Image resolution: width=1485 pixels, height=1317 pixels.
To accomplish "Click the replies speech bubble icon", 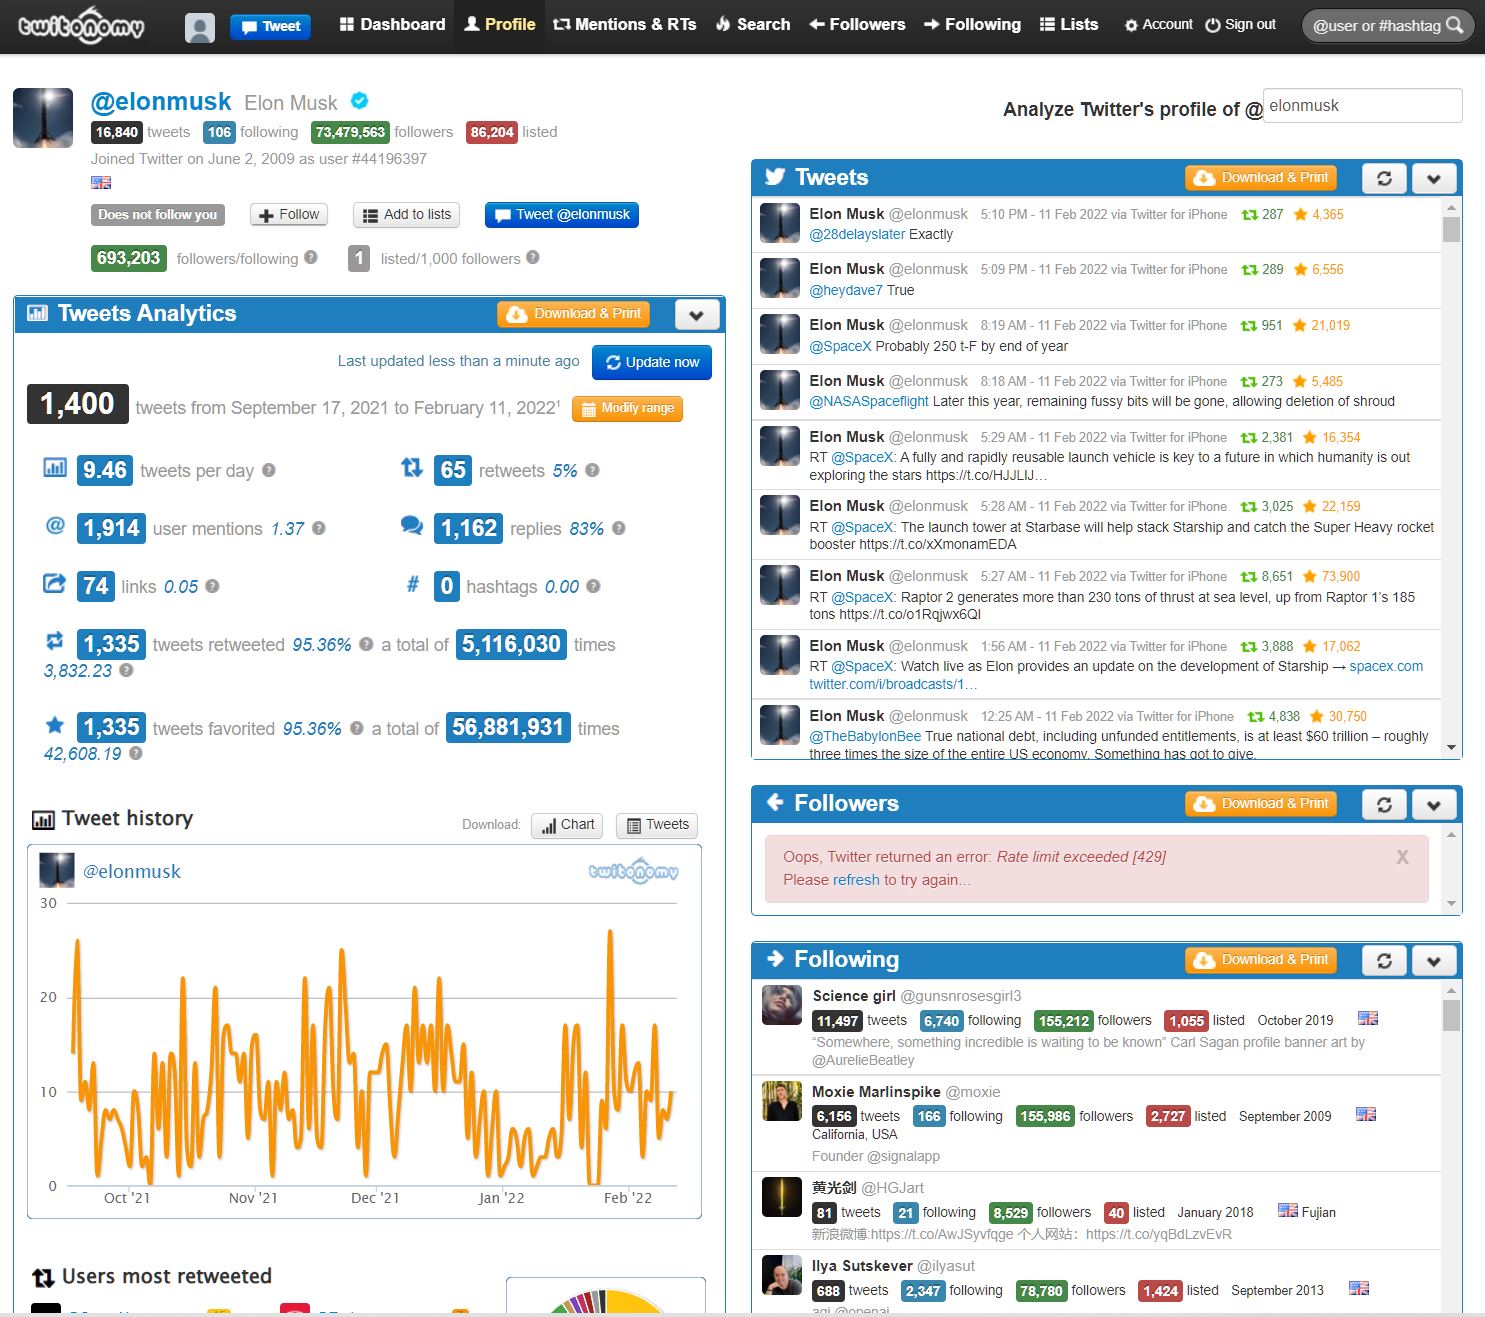I will coord(412,525).
